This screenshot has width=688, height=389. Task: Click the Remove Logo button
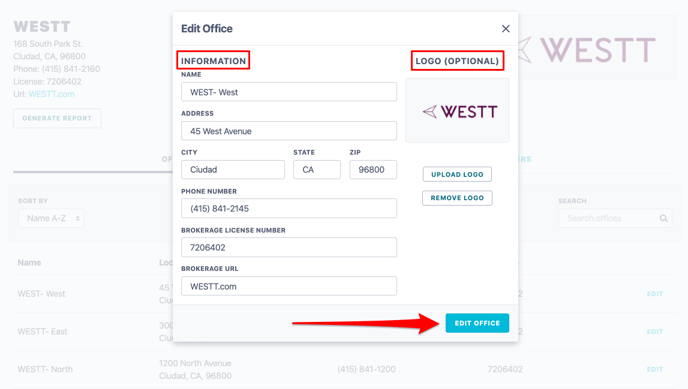457,198
